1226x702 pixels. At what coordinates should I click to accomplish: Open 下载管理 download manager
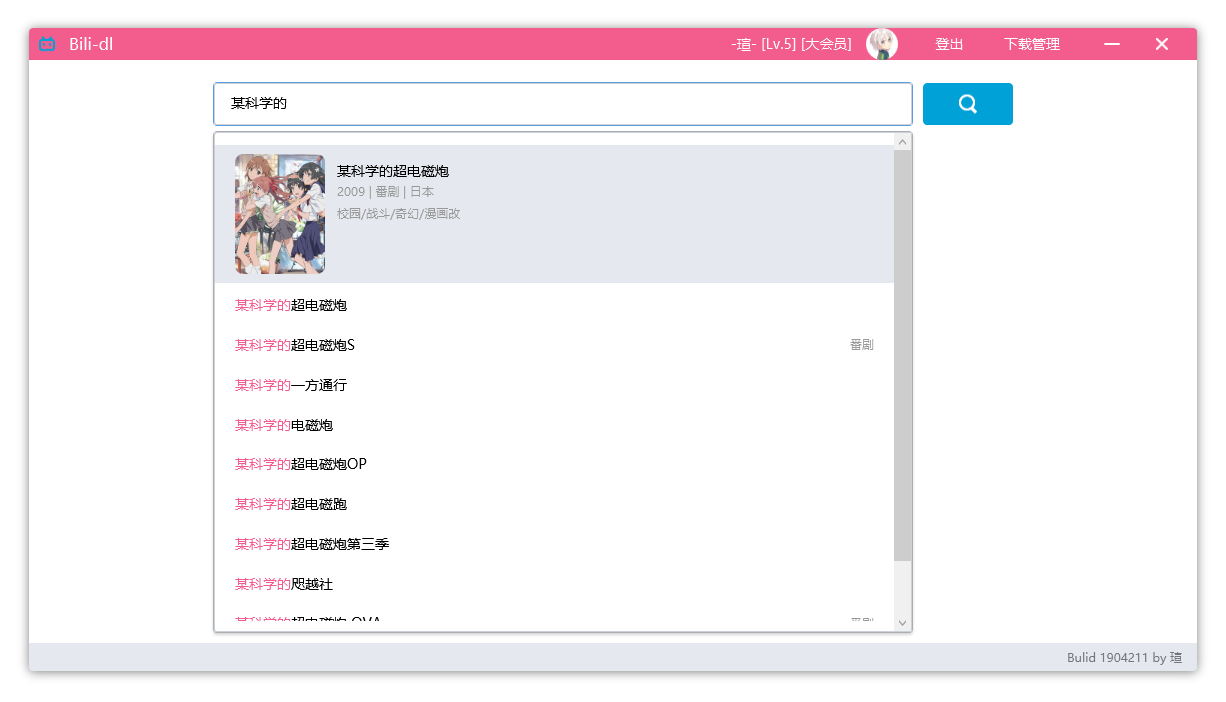[x=1032, y=44]
